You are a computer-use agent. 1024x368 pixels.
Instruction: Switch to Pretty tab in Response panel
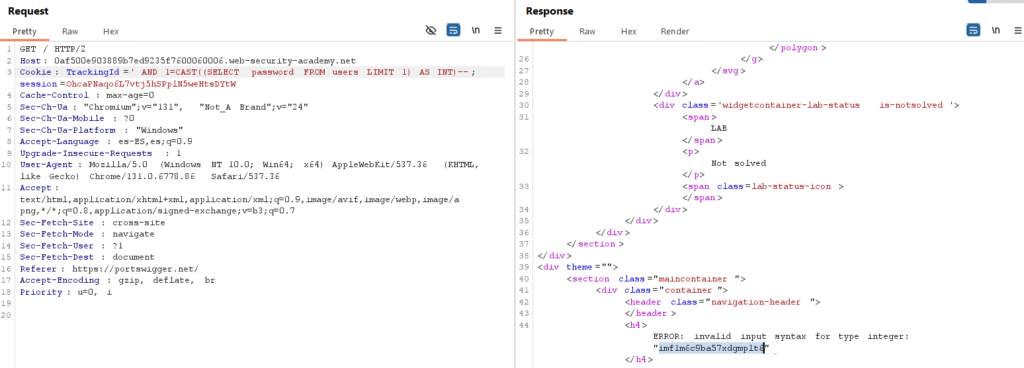[x=541, y=31]
